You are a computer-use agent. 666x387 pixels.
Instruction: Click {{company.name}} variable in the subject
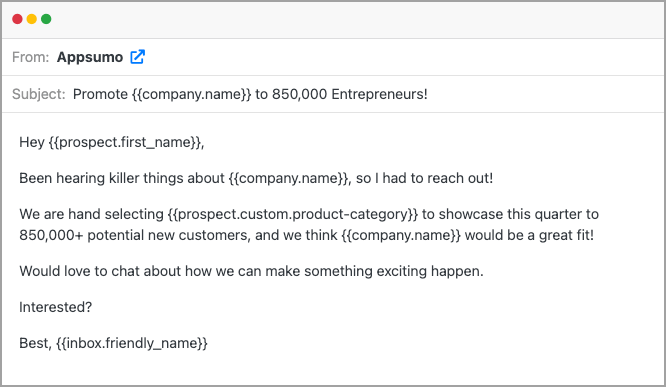pyautogui.click(x=192, y=94)
